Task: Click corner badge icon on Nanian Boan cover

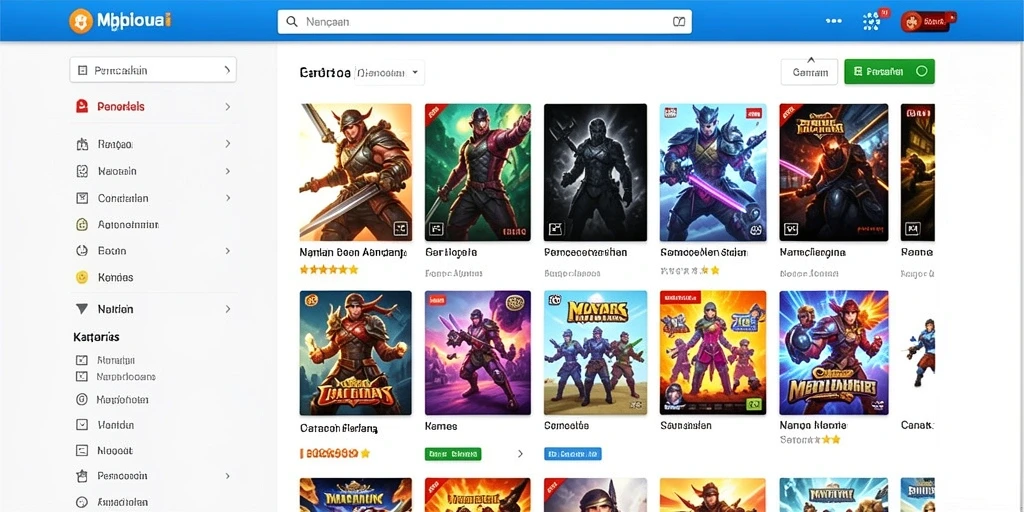Action: (x=400, y=228)
